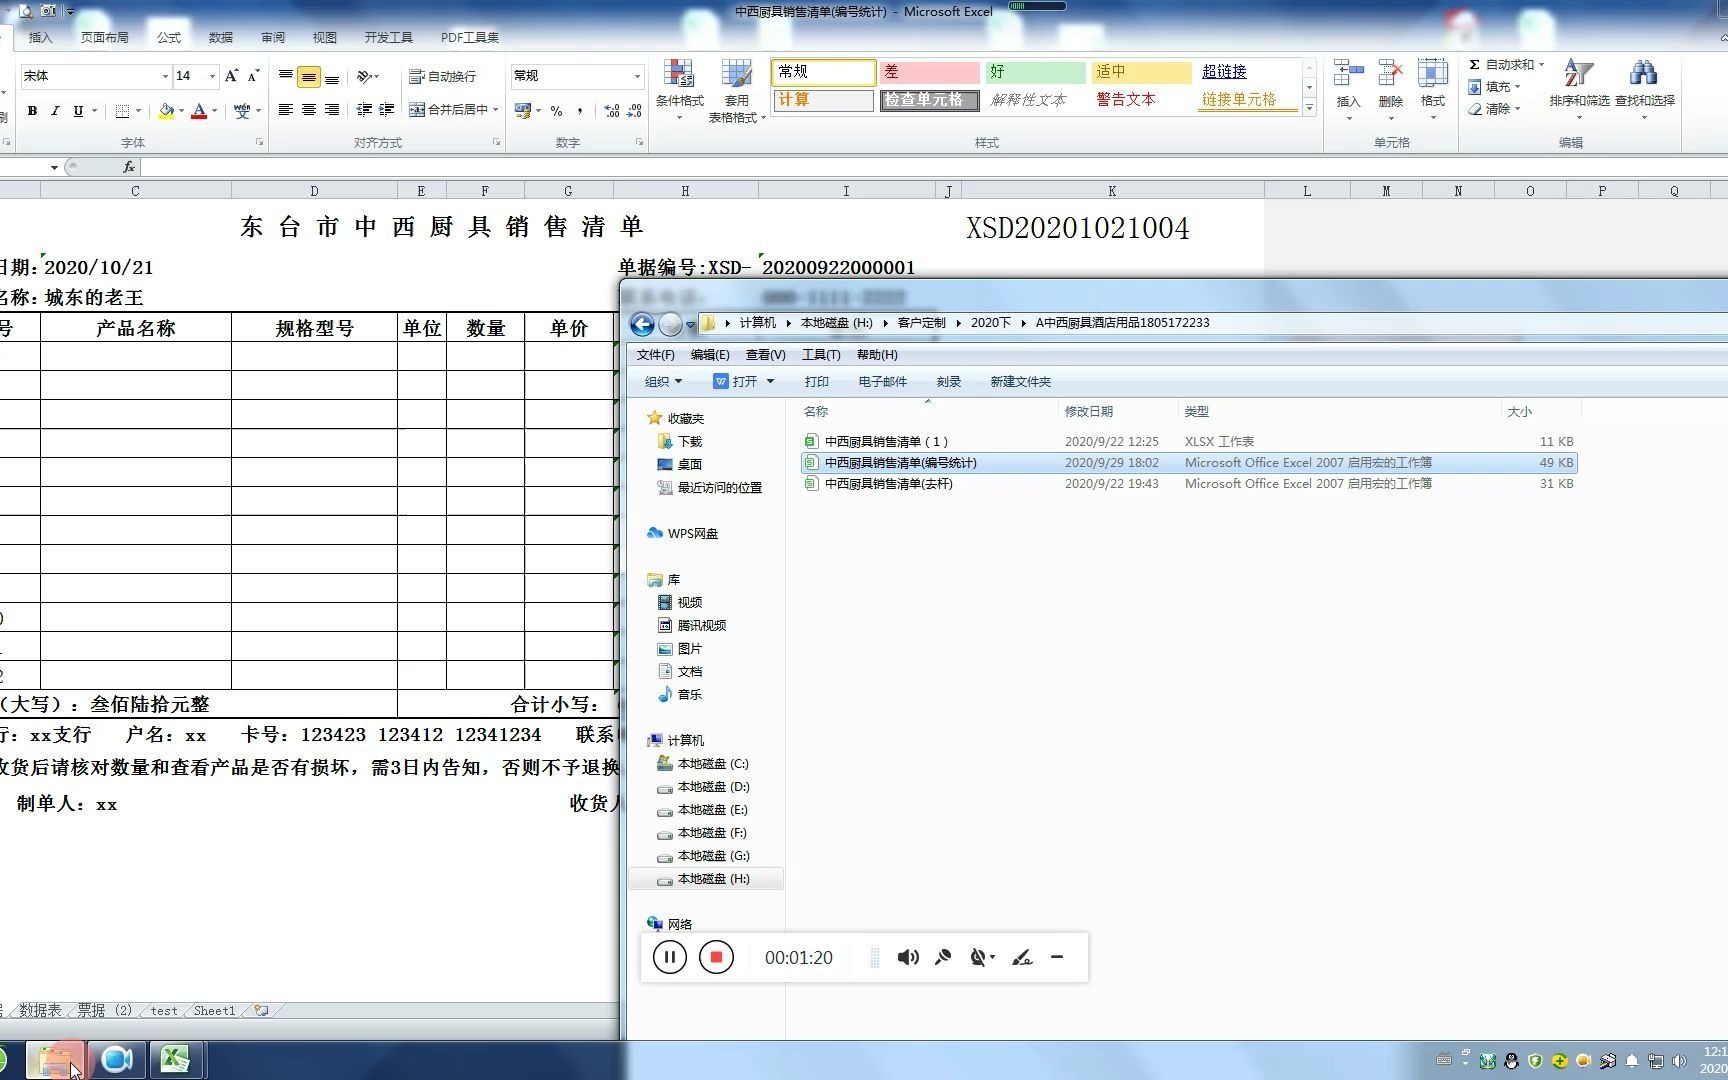
Task: Apply red font color button
Action: 199,111
